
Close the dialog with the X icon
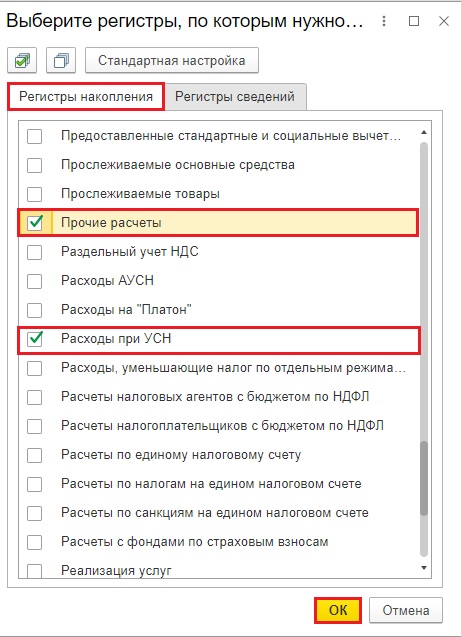pos(444,21)
